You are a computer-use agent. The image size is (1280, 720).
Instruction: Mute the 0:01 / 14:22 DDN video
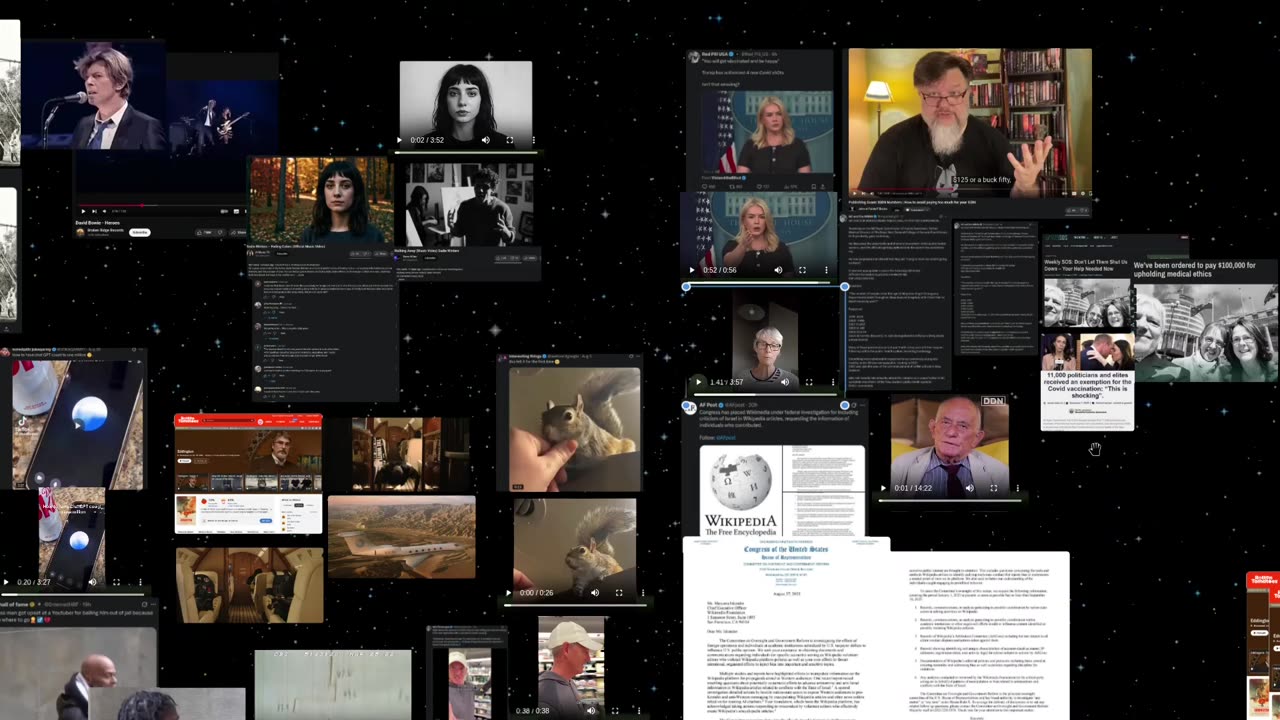(969, 488)
